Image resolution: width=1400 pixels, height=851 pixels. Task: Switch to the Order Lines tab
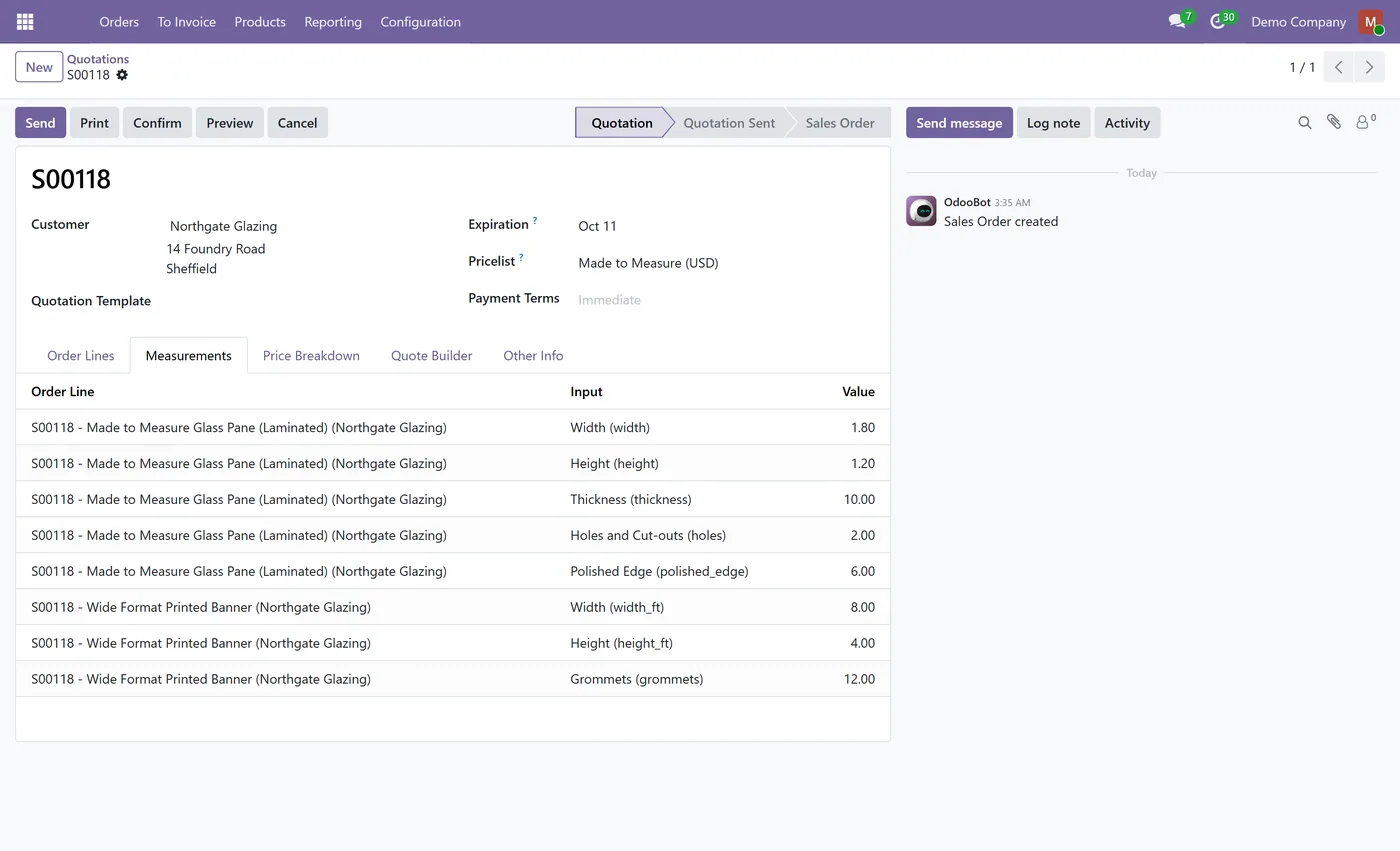(81, 355)
